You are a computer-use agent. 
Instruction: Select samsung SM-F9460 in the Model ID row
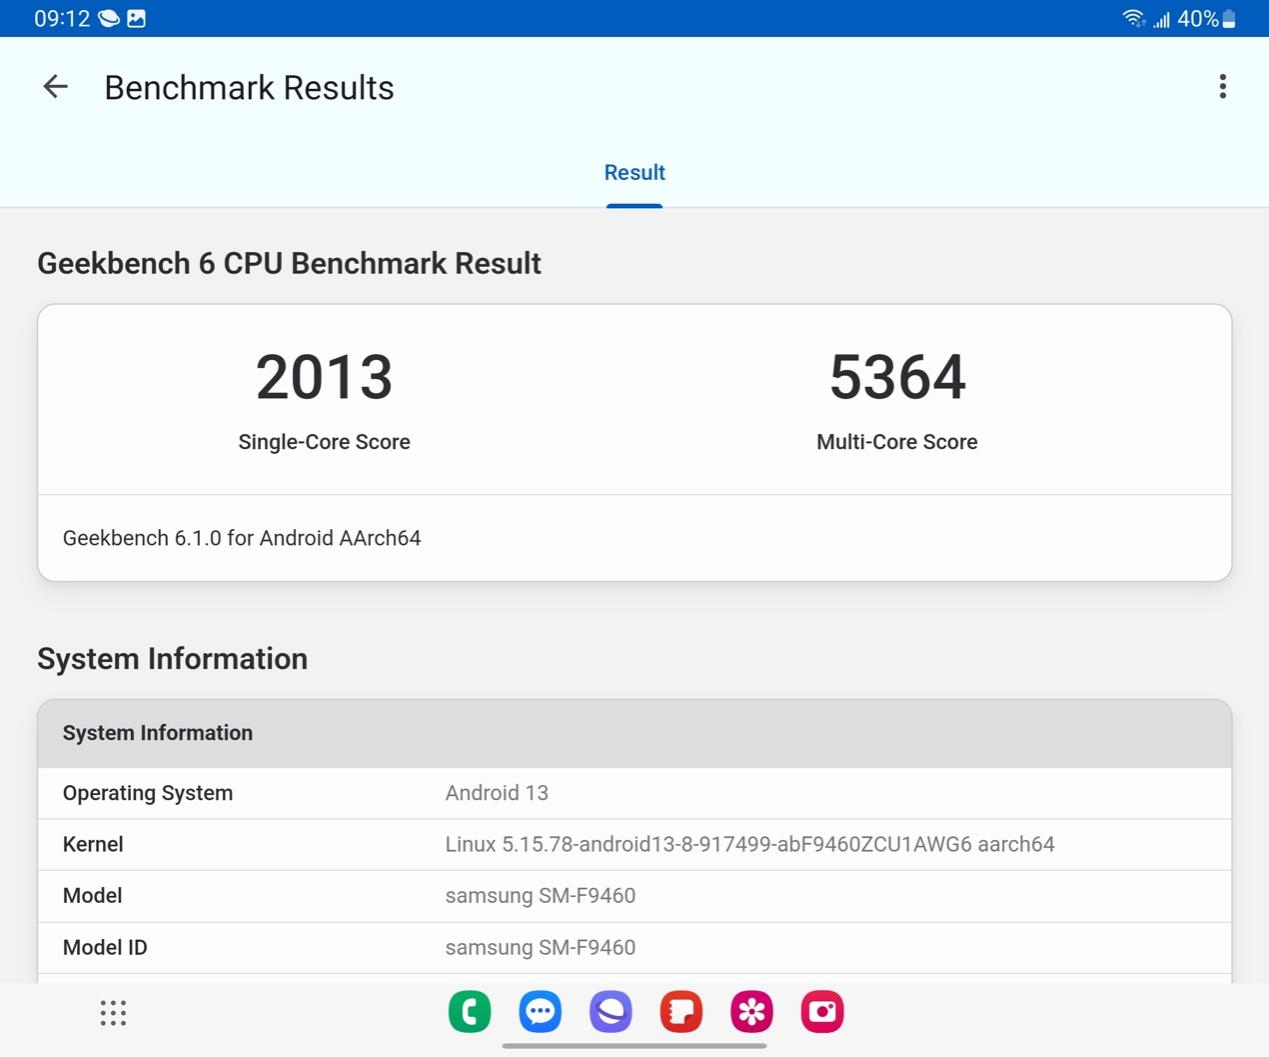[540, 947]
